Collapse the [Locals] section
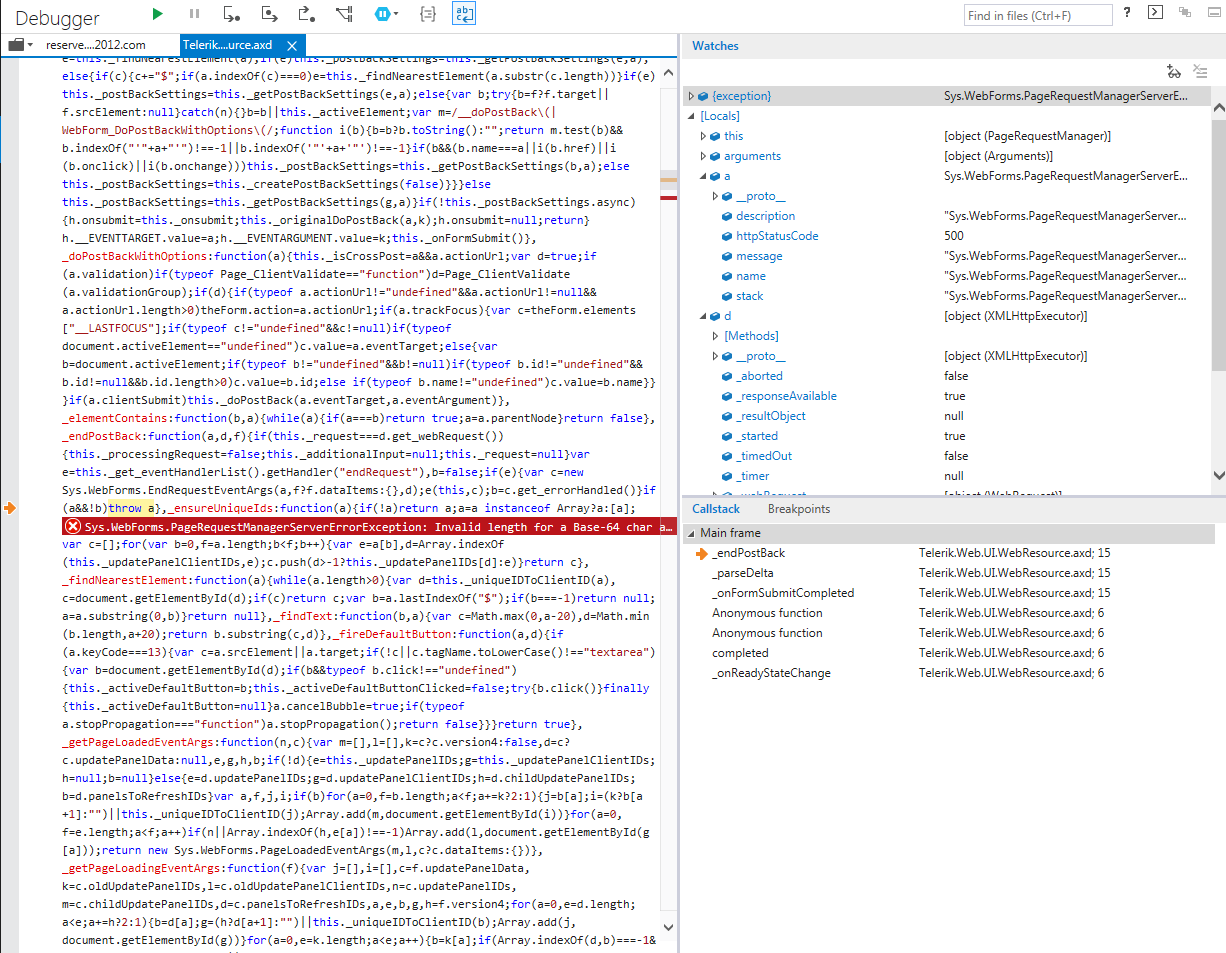Screen dimensions: 1226x953 [691, 116]
